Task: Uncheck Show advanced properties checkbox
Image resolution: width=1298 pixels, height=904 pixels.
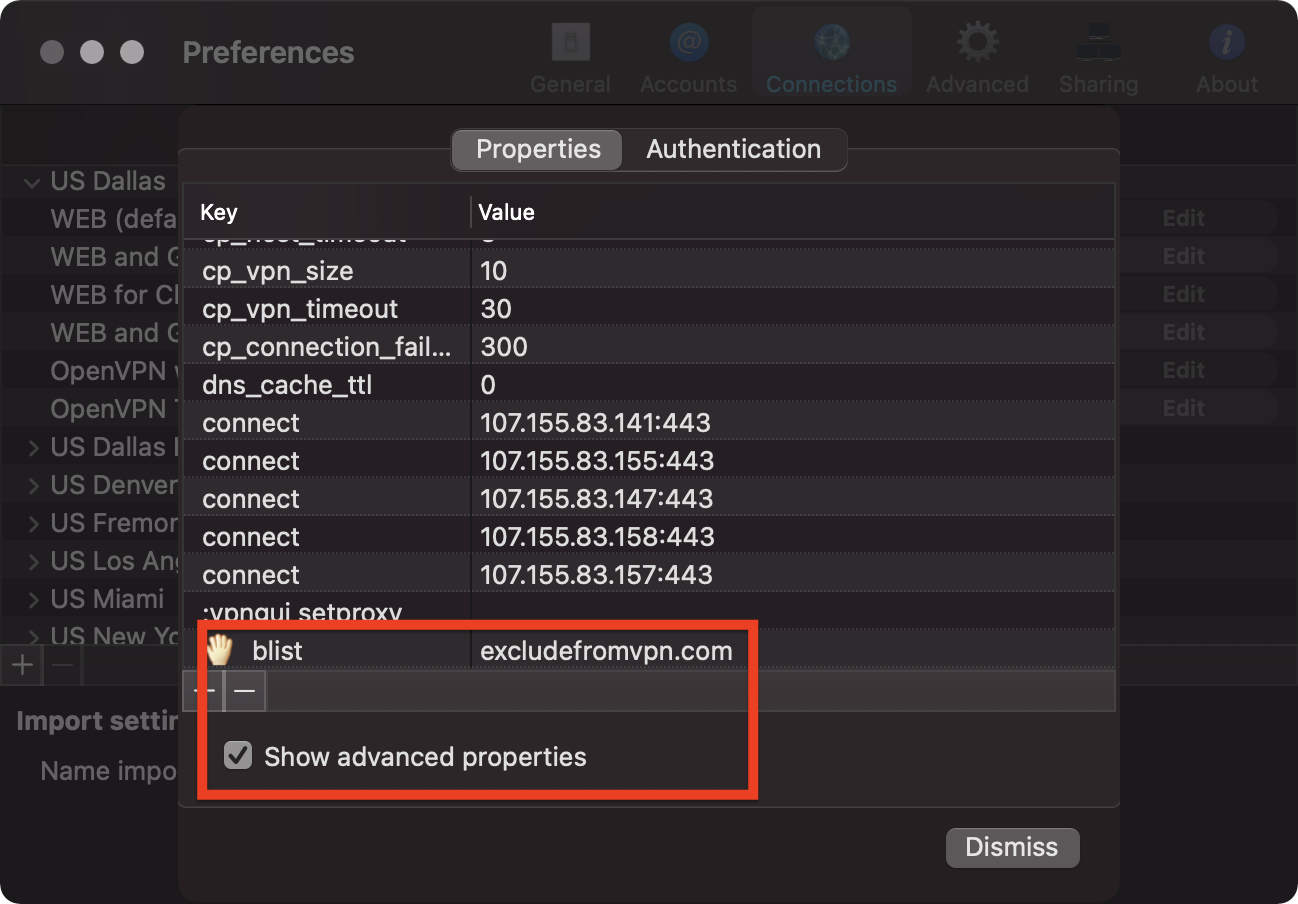Action: (x=238, y=756)
